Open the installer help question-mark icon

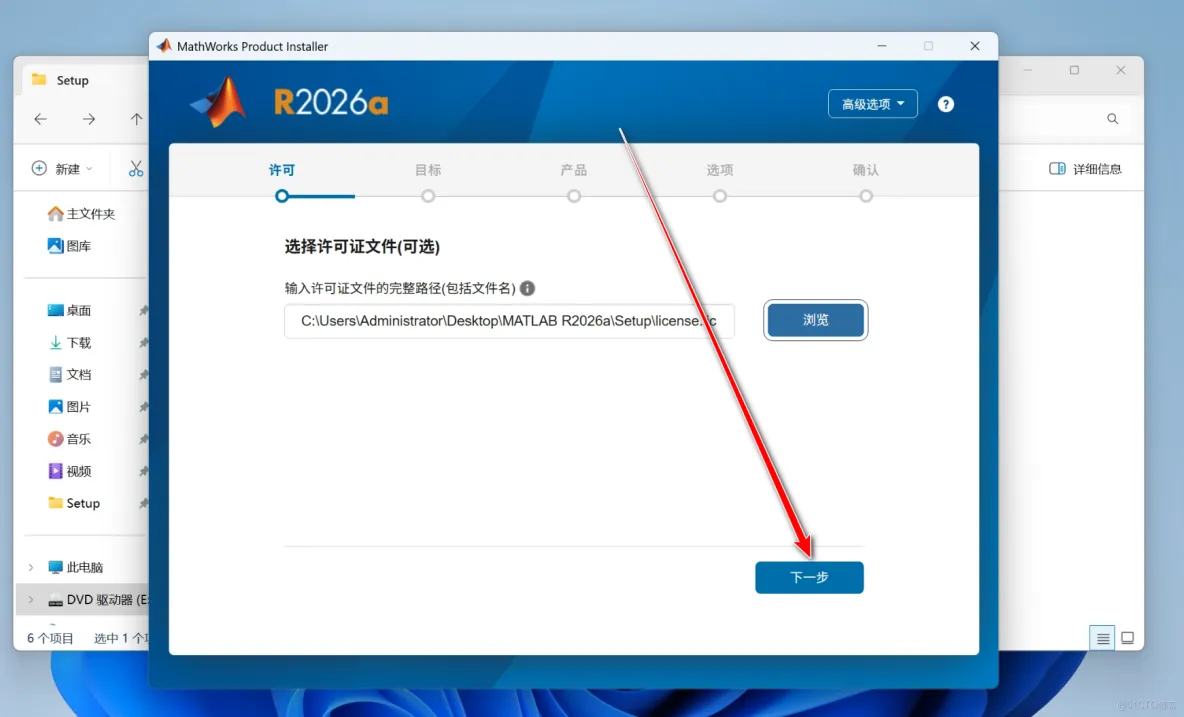tap(945, 104)
